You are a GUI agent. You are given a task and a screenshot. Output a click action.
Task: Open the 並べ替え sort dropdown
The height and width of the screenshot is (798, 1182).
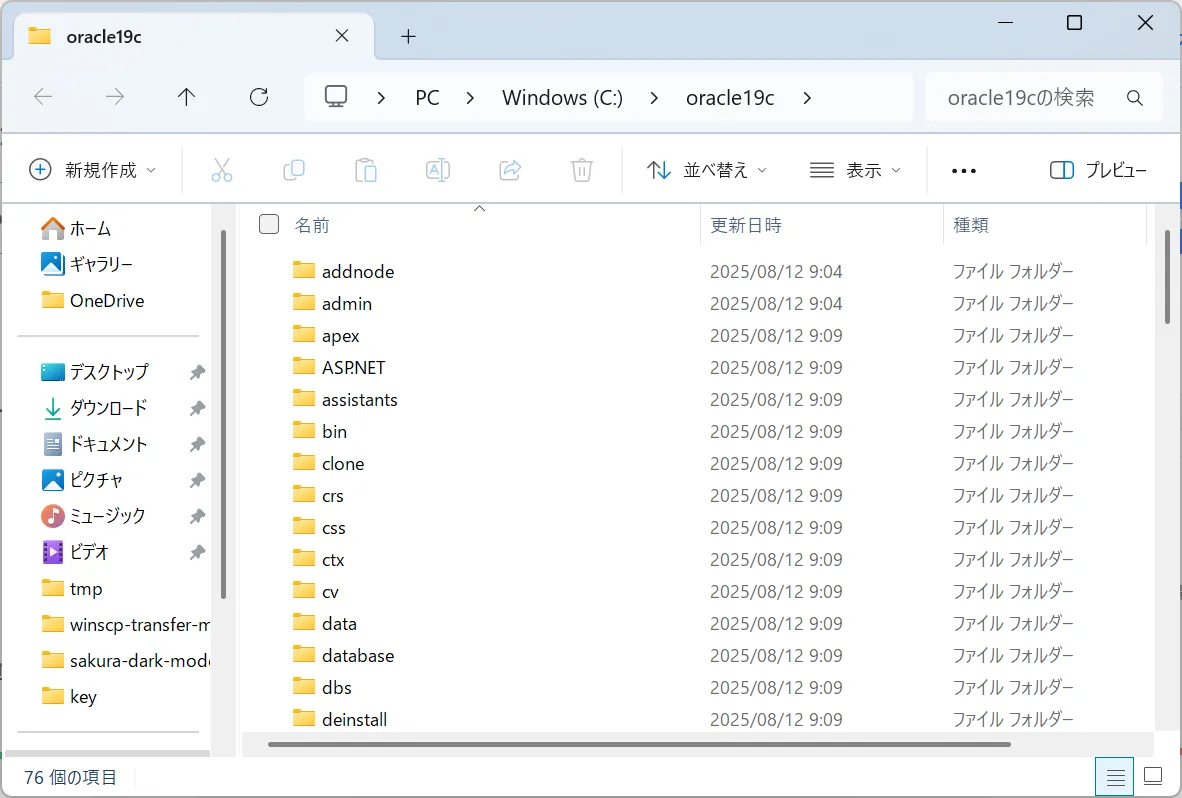(706, 170)
